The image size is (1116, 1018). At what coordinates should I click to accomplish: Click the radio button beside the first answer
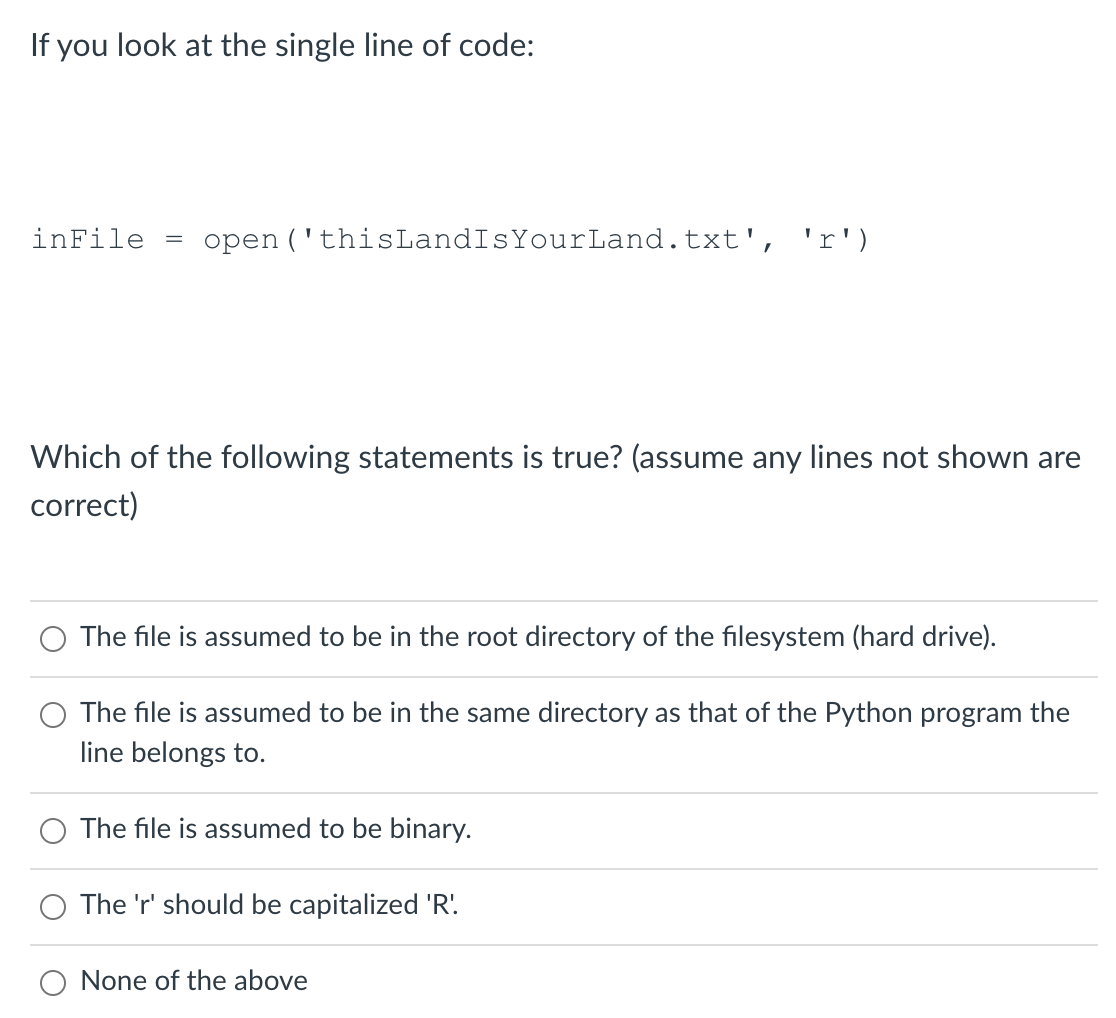coord(52,638)
